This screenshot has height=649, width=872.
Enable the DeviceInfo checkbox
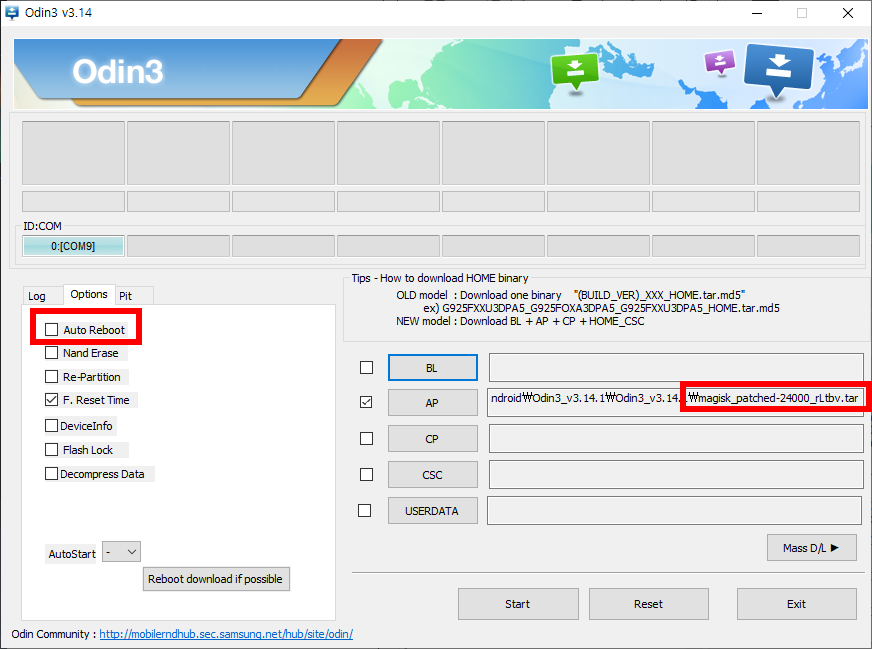[51, 426]
